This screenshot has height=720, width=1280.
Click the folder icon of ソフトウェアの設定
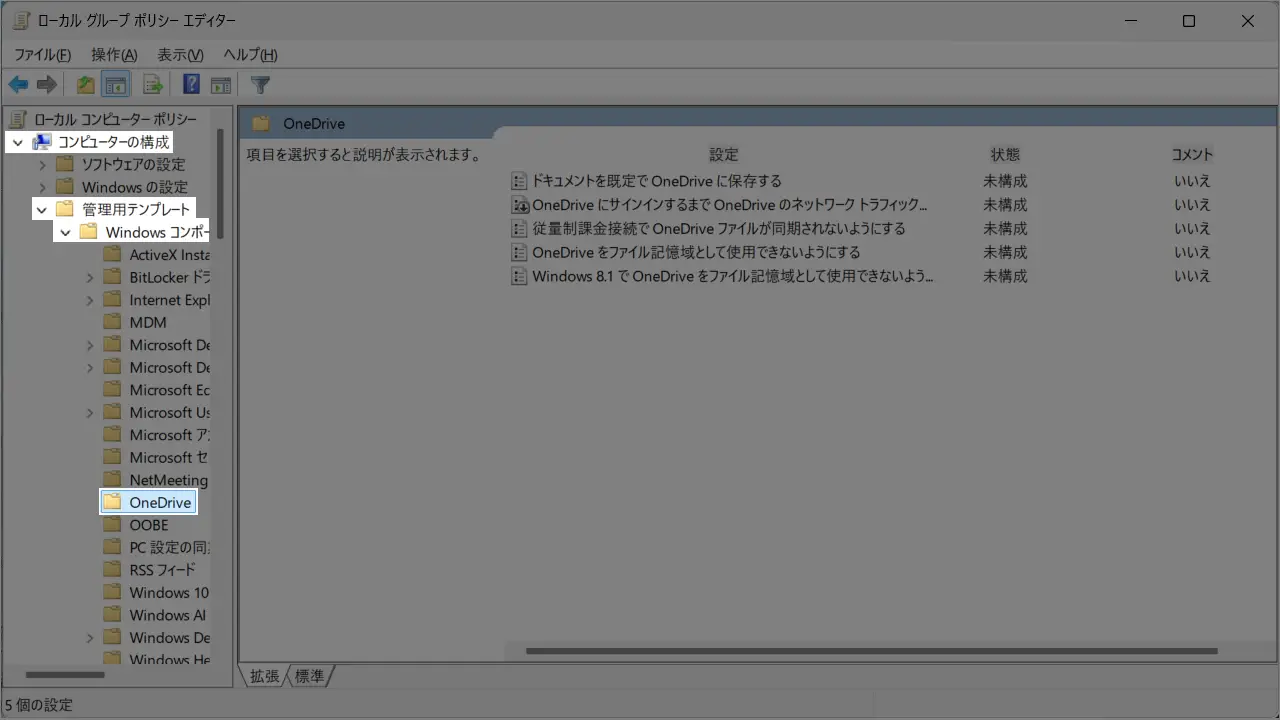pos(65,164)
